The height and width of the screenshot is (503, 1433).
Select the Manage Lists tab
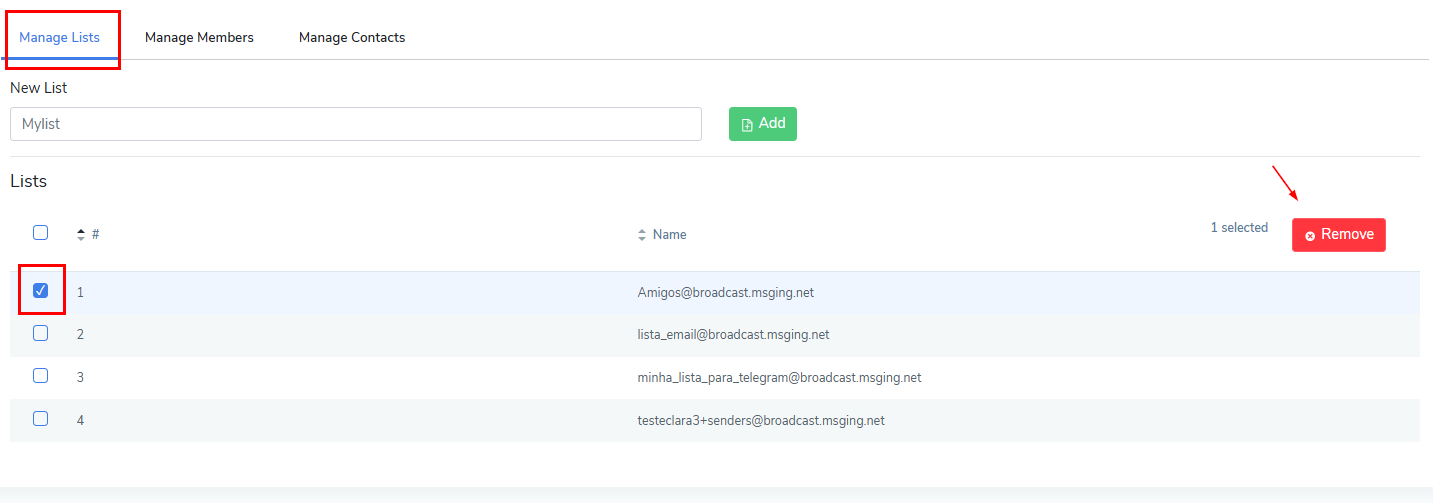tap(59, 37)
